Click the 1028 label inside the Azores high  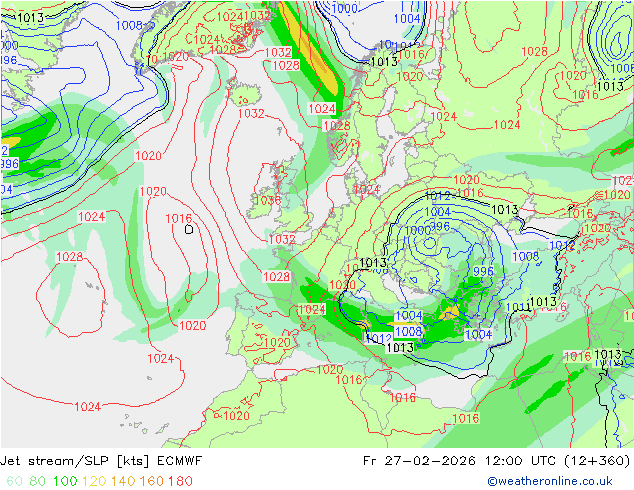70,257
